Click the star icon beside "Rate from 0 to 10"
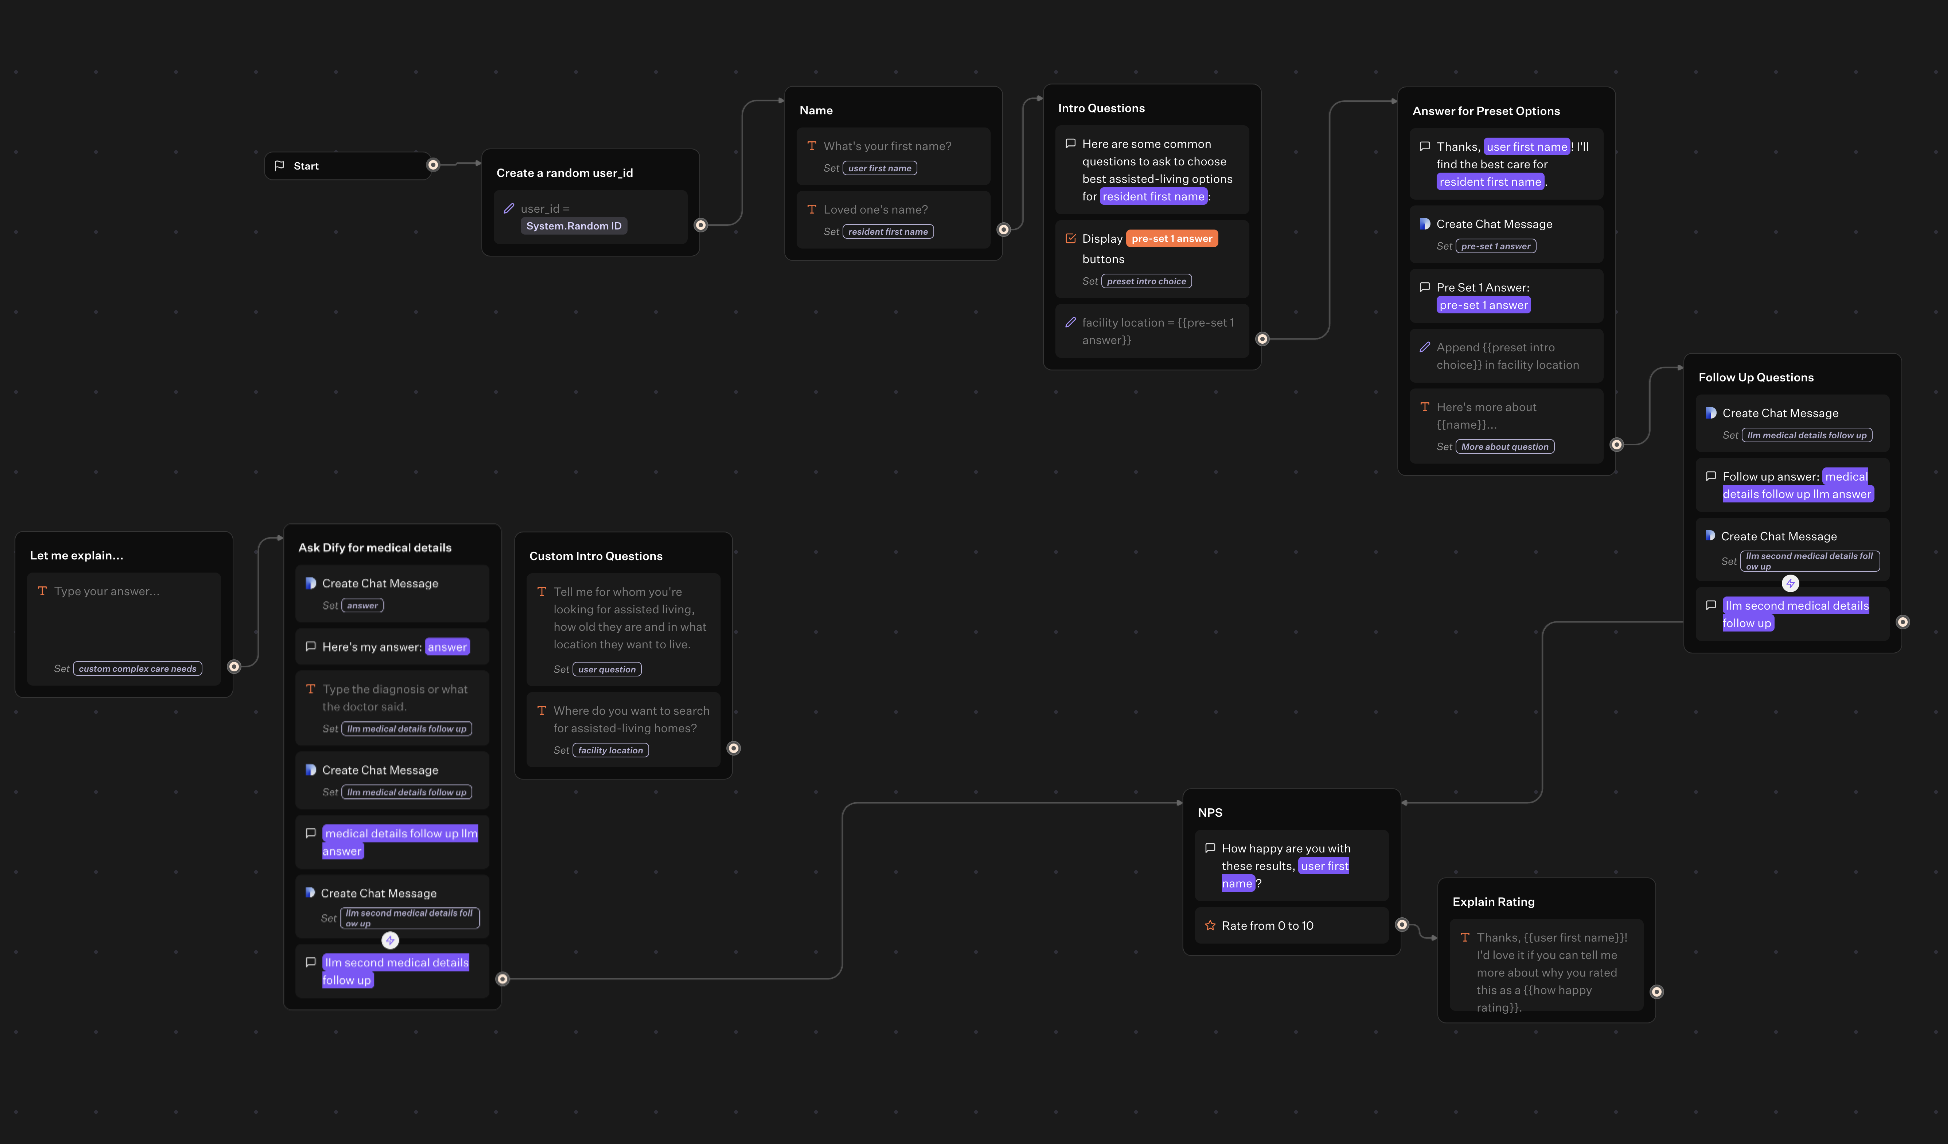Viewport: 1948px width, 1144px height. tap(1210, 925)
